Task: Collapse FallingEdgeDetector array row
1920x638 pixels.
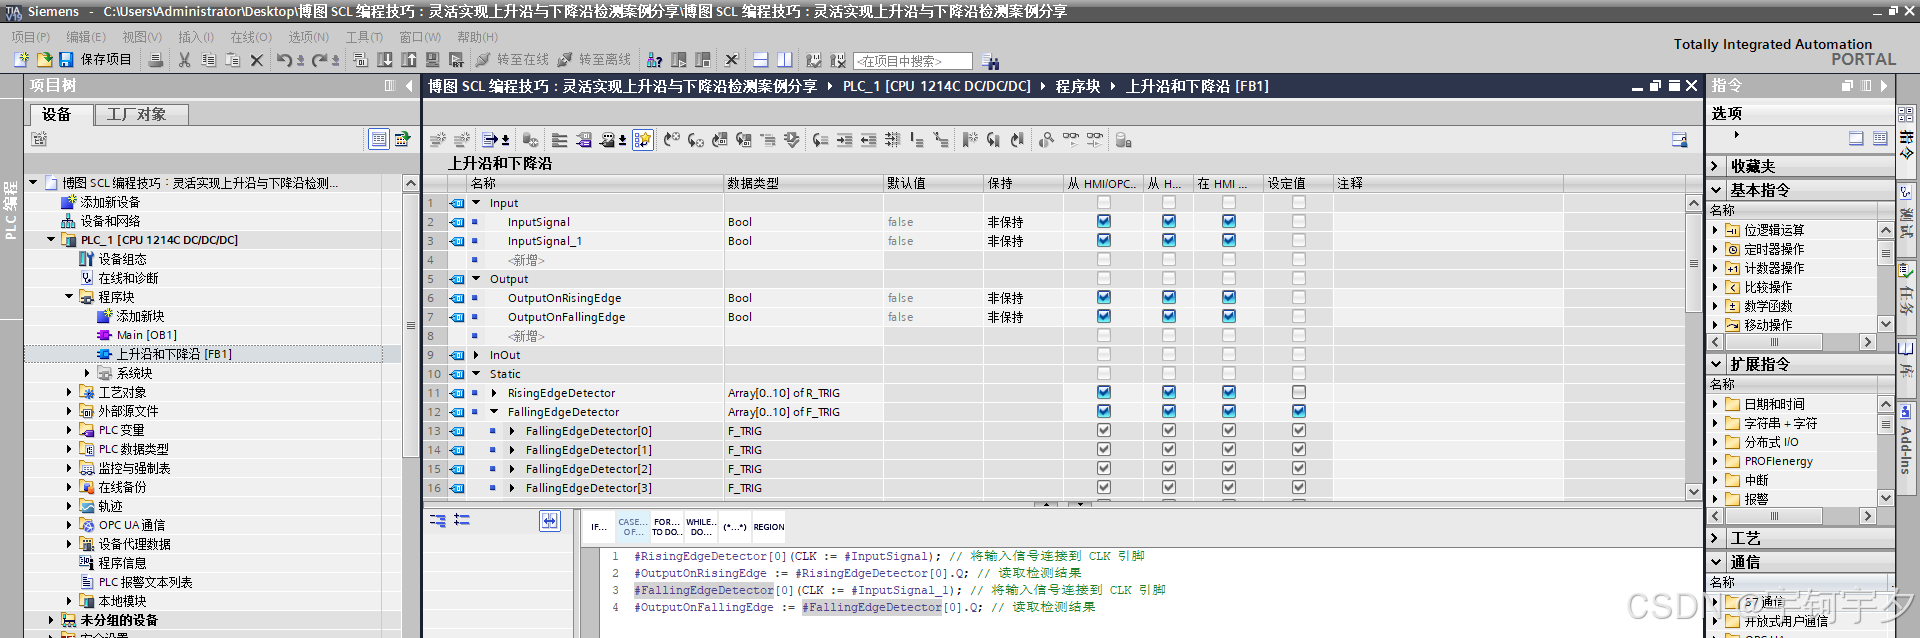Action: tap(494, 412)
